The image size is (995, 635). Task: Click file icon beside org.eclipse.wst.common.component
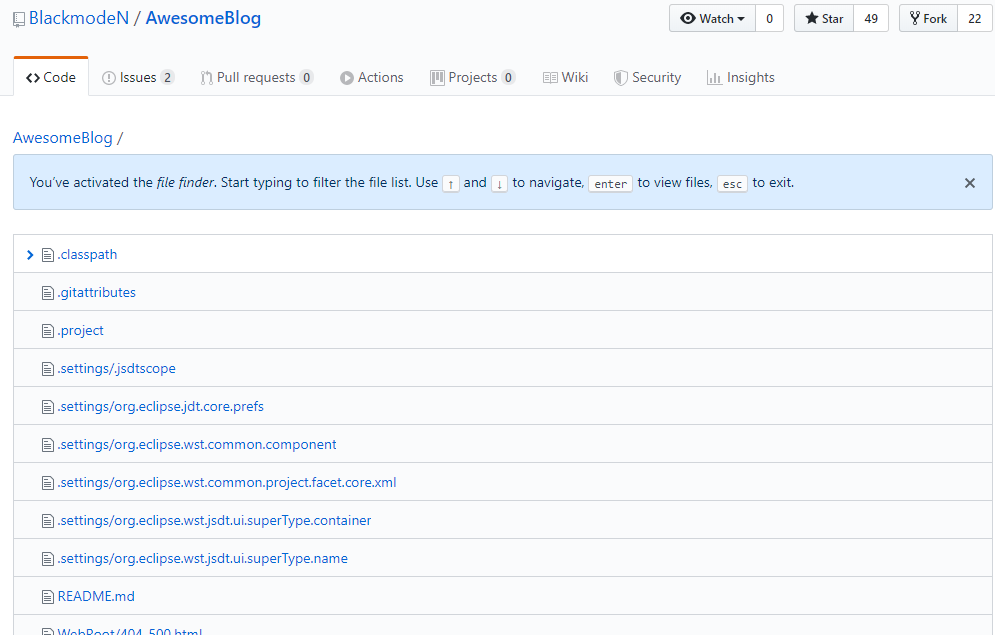tap(48, 445)
